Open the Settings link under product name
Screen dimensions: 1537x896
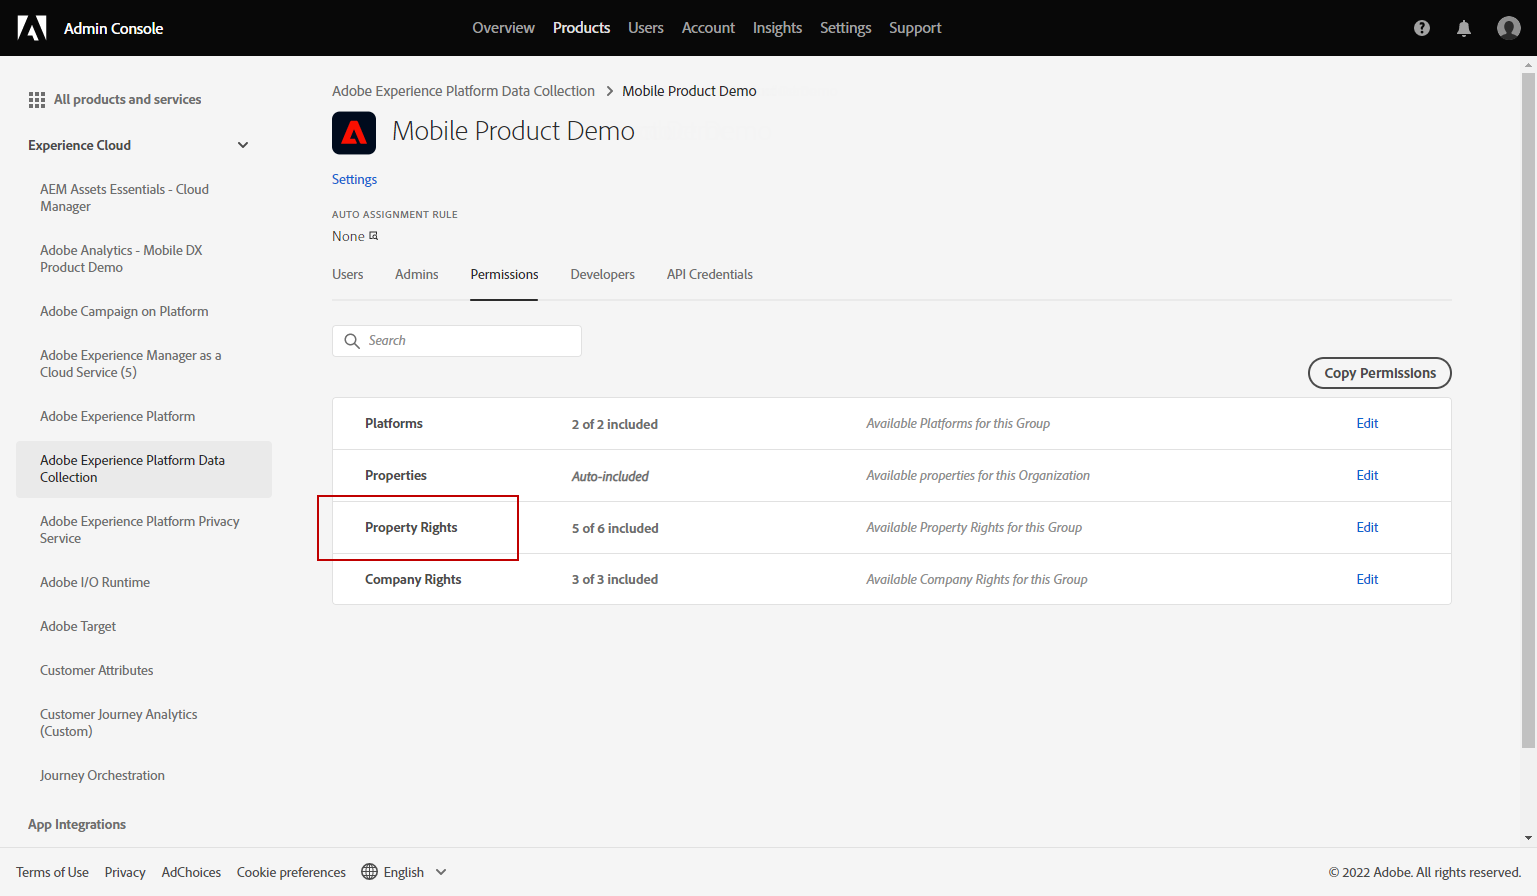coord(355,179)
